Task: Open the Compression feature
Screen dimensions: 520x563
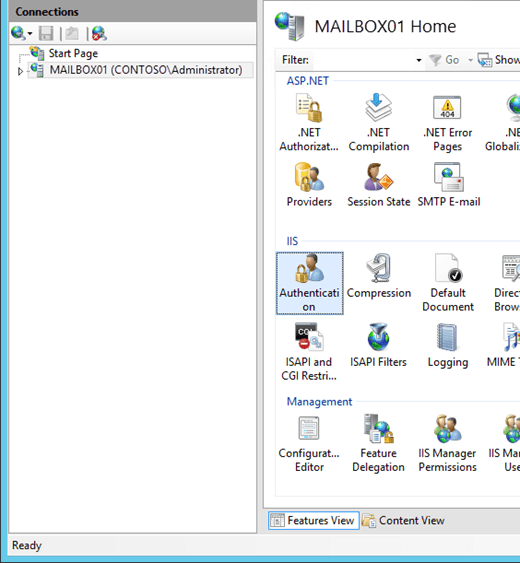Action: pyautogui.click(x=379, y=276)
